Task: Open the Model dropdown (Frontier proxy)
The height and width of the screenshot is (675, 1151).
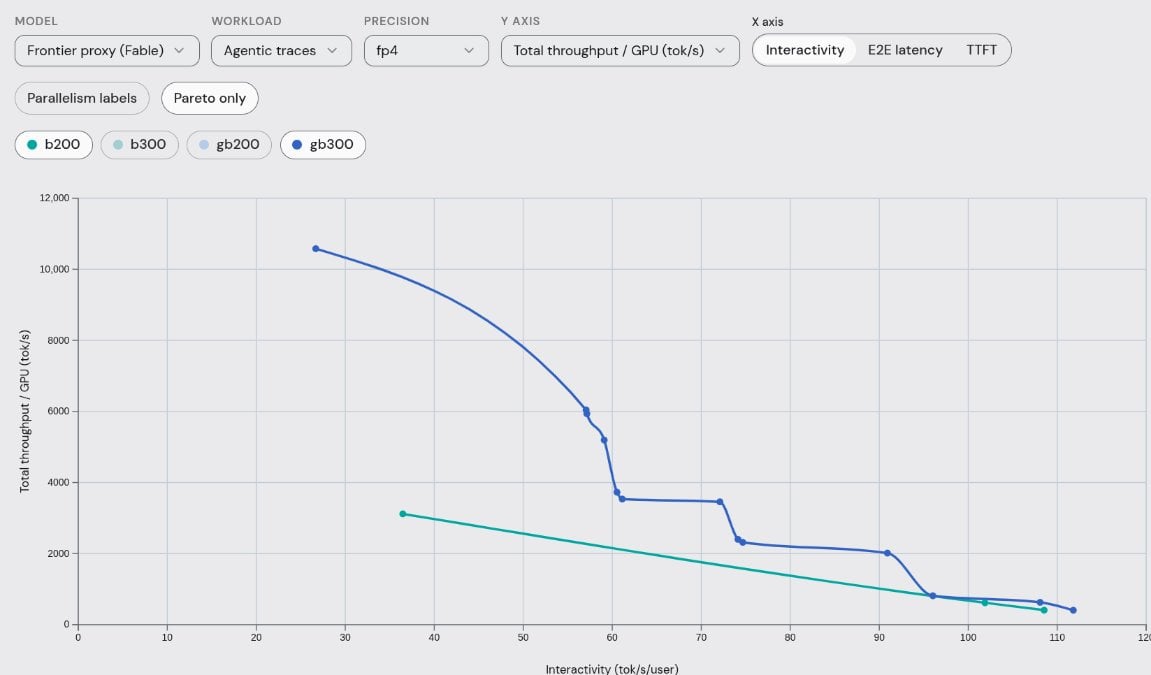Action: tap(107, 51)
